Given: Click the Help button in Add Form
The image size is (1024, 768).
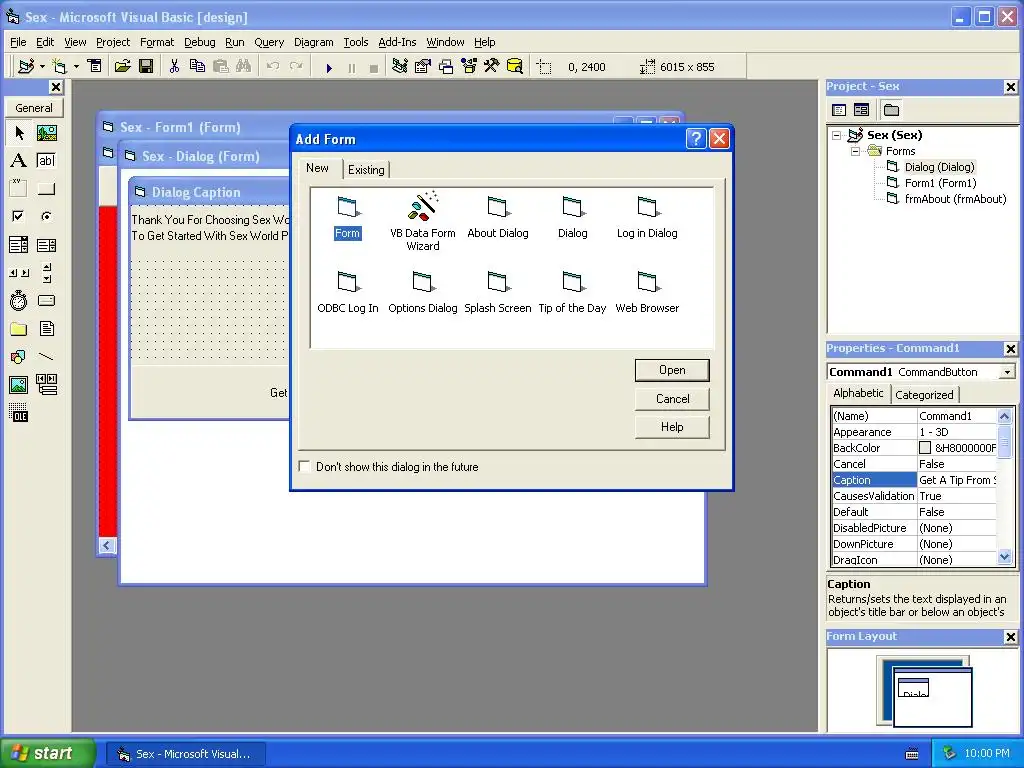Looking at the screenshot, I should (672, 426).
